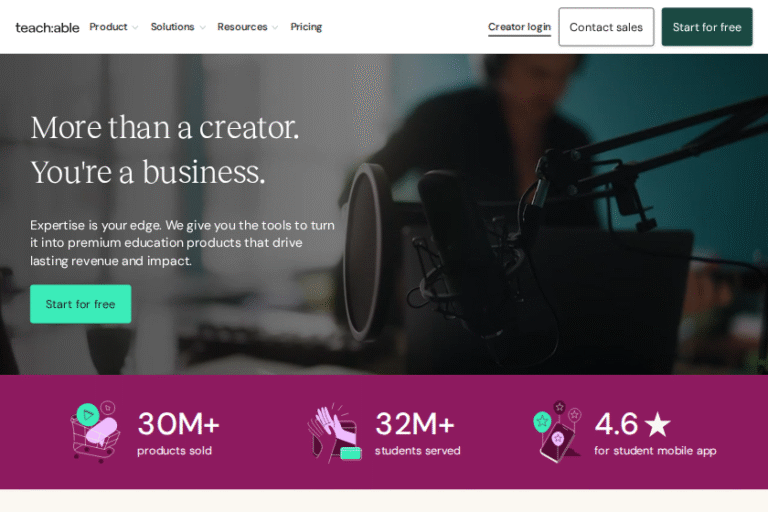Screen dimensions: 768x512
Task: Open the Resources menu label
Action: [x=242, y=27]
